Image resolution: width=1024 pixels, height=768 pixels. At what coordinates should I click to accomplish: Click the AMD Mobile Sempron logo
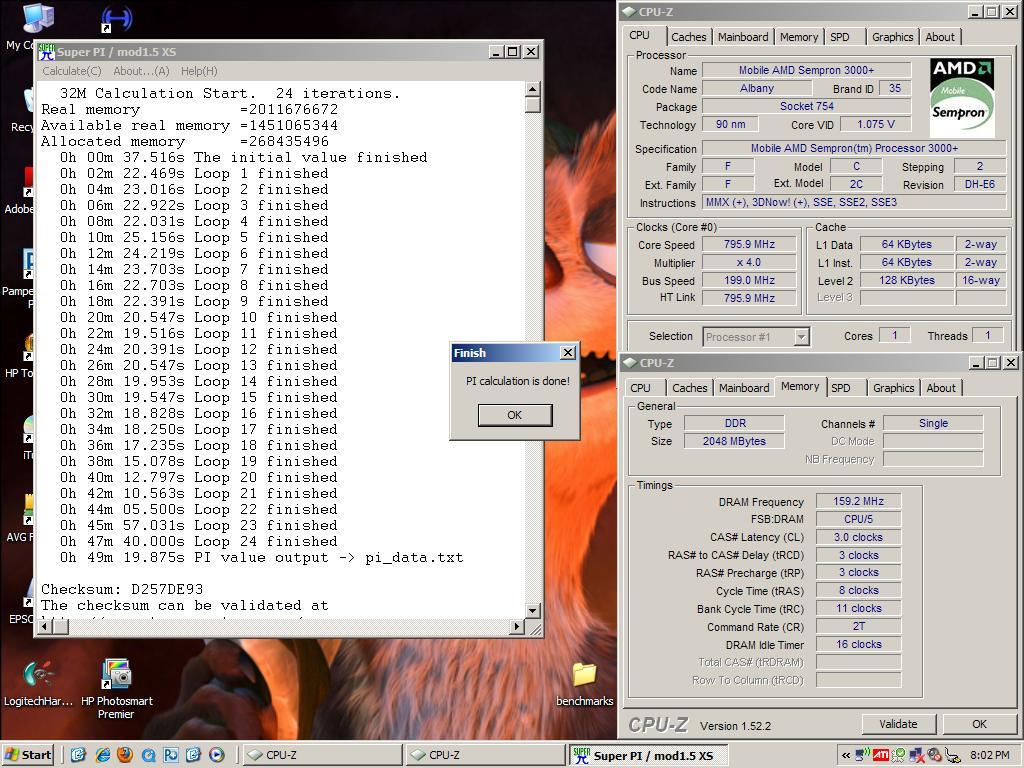(962, 97)
